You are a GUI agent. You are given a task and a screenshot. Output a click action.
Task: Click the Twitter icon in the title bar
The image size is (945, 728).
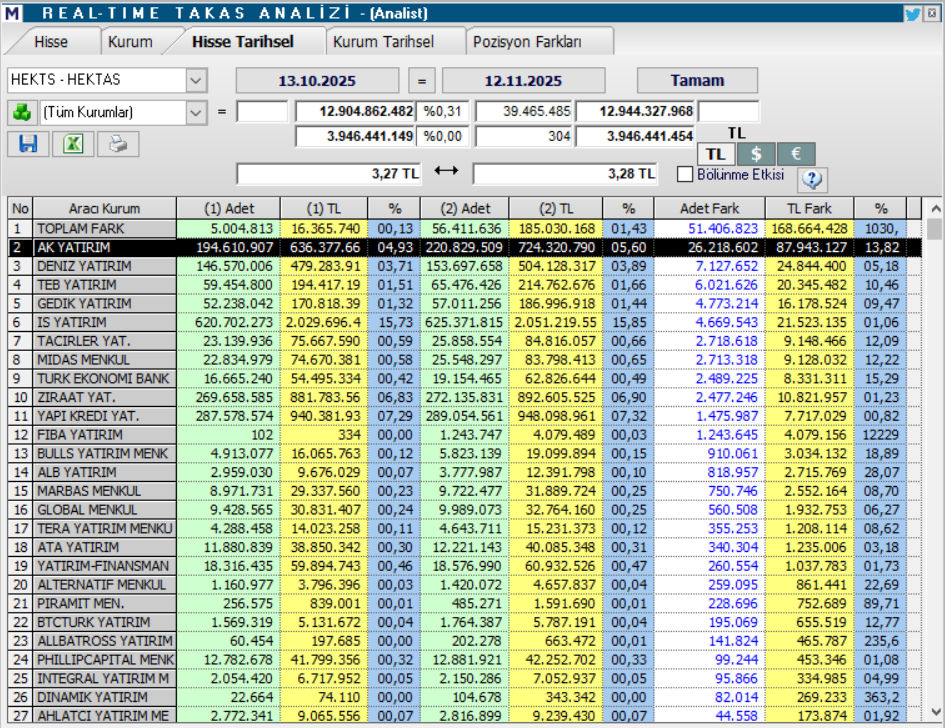pos(911,12)
